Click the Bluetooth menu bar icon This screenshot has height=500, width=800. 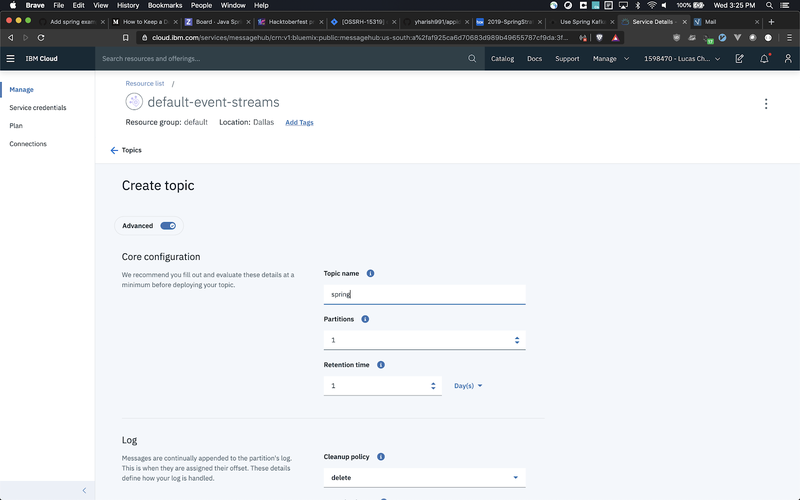point(638,5)
